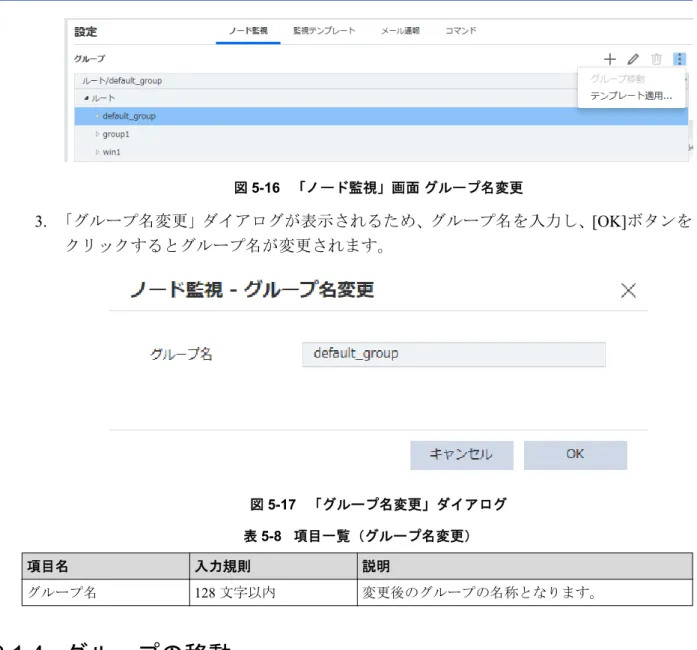
Task: Click the ノード監視 - グループ名変更 dialog title
Action: (x=252, y=290)
